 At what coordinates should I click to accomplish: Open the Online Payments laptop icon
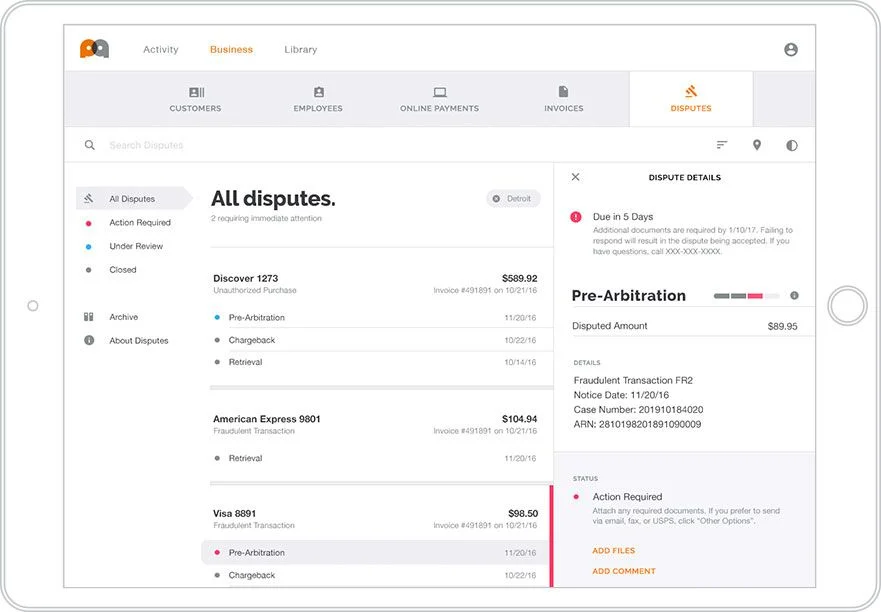point(440,92)
